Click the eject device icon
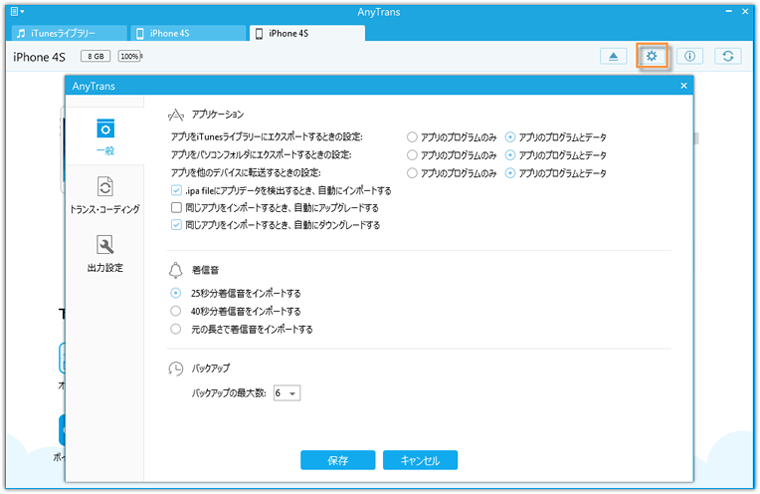This screenshot has width=760, height=494. [x=613, y=56]
